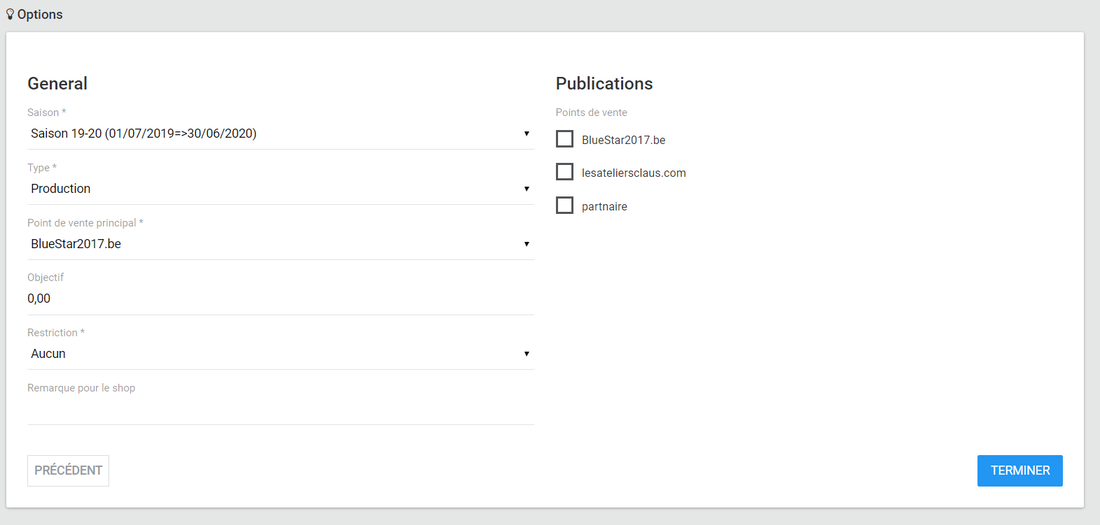Click the lightbulb icon beside Options
This screenshot has width=1100, height=525.
(10, 15)
